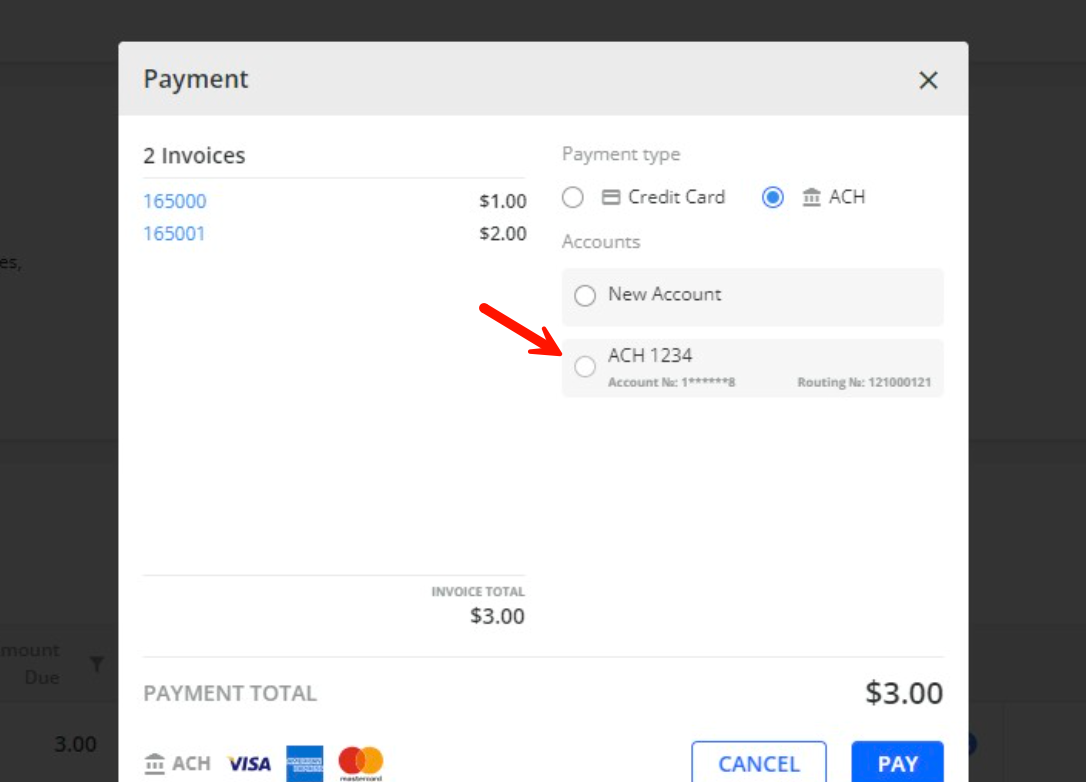Open invoice 165000 link
Viewport: 1086px width, 782px height.
[174, 201]
